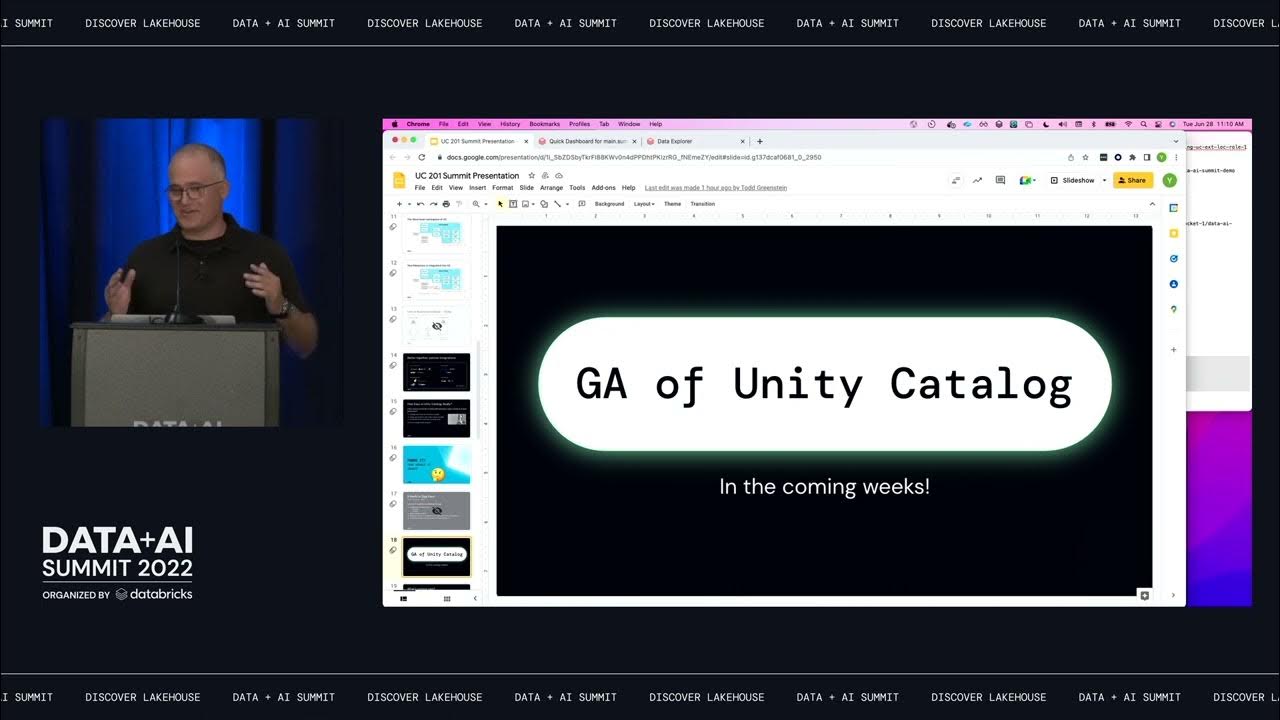This screenshot has height=720, width=1280.
Task: Bookmark this page with the star
Action: (x=1085, y=157)
